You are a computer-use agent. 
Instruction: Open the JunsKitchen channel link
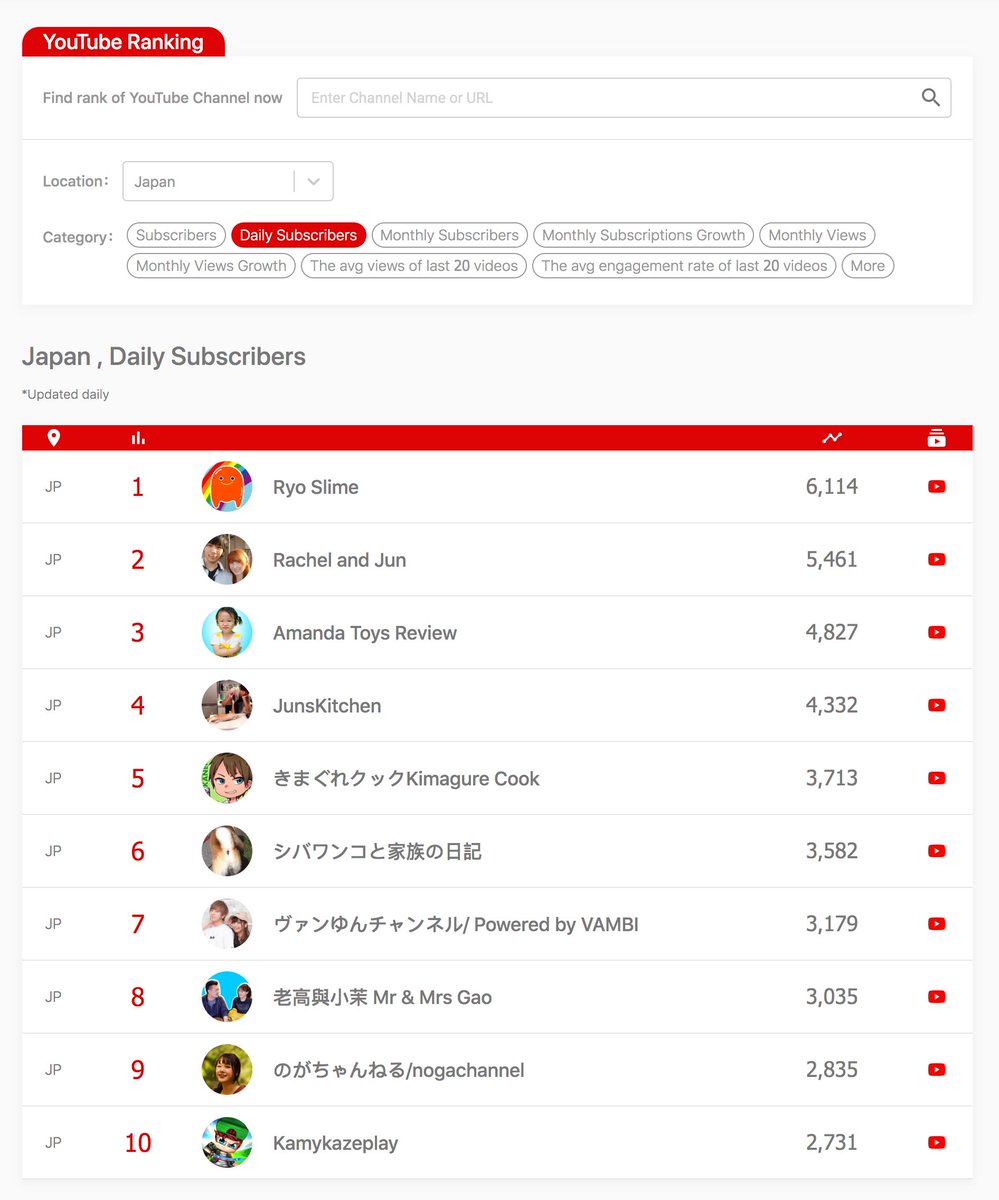coord(327,706)
